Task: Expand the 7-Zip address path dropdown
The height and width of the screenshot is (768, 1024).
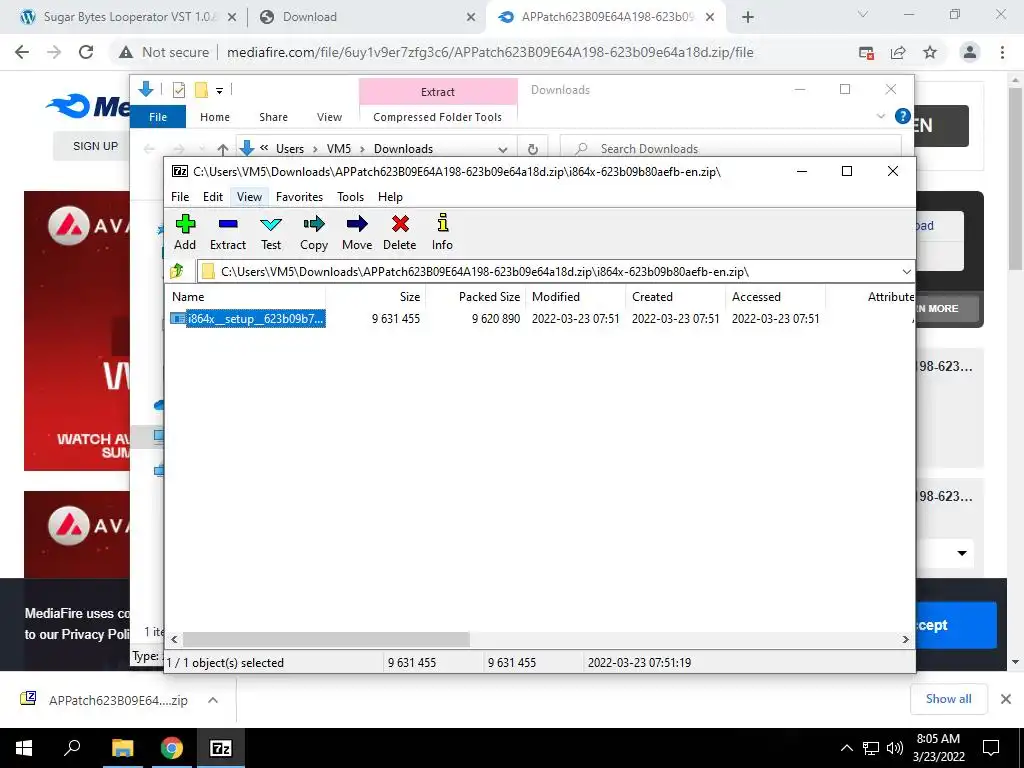Action: (906, 272)
